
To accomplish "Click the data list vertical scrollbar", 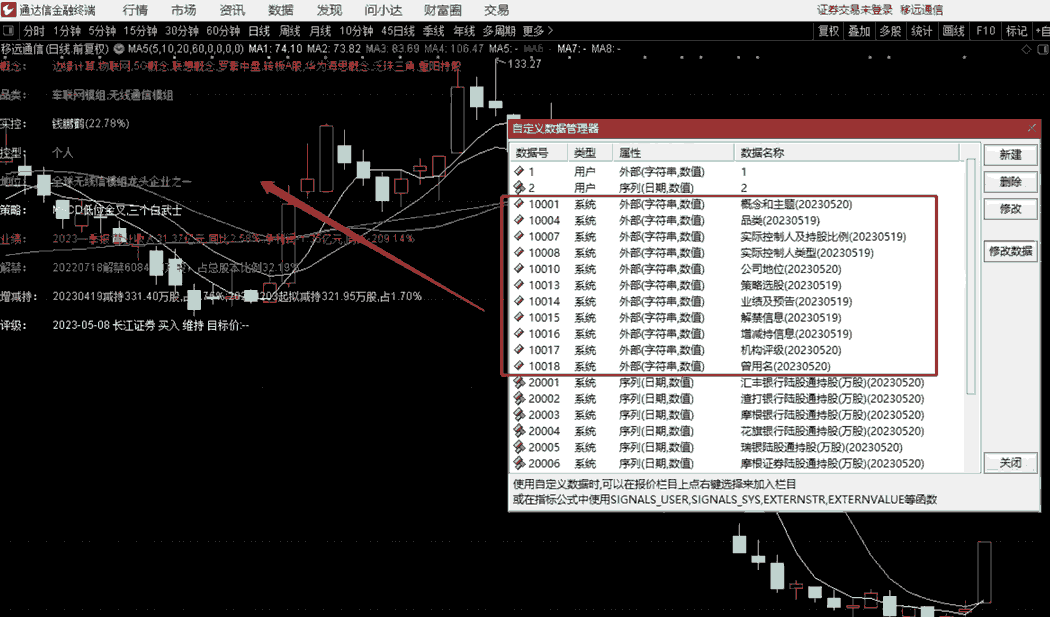I will click(x=971, y=276).
